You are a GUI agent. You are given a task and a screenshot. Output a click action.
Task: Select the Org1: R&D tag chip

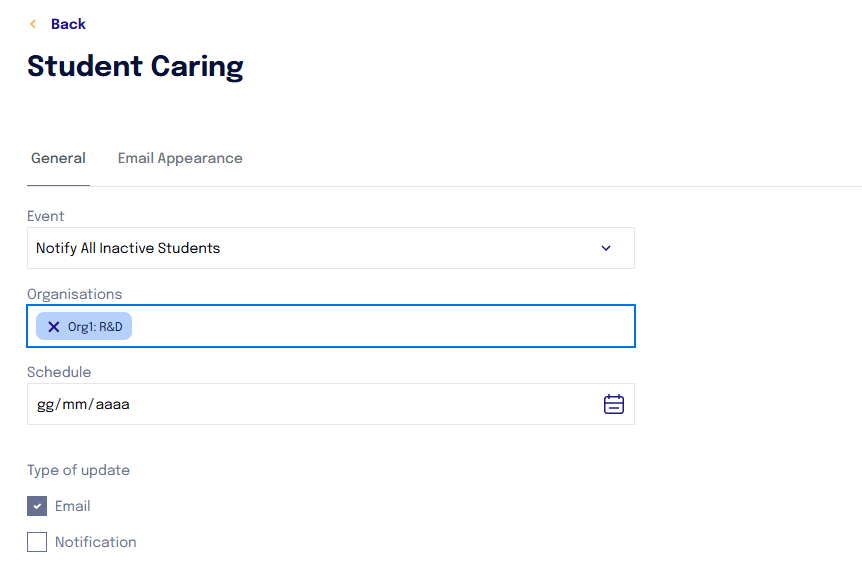coord(84,327)
